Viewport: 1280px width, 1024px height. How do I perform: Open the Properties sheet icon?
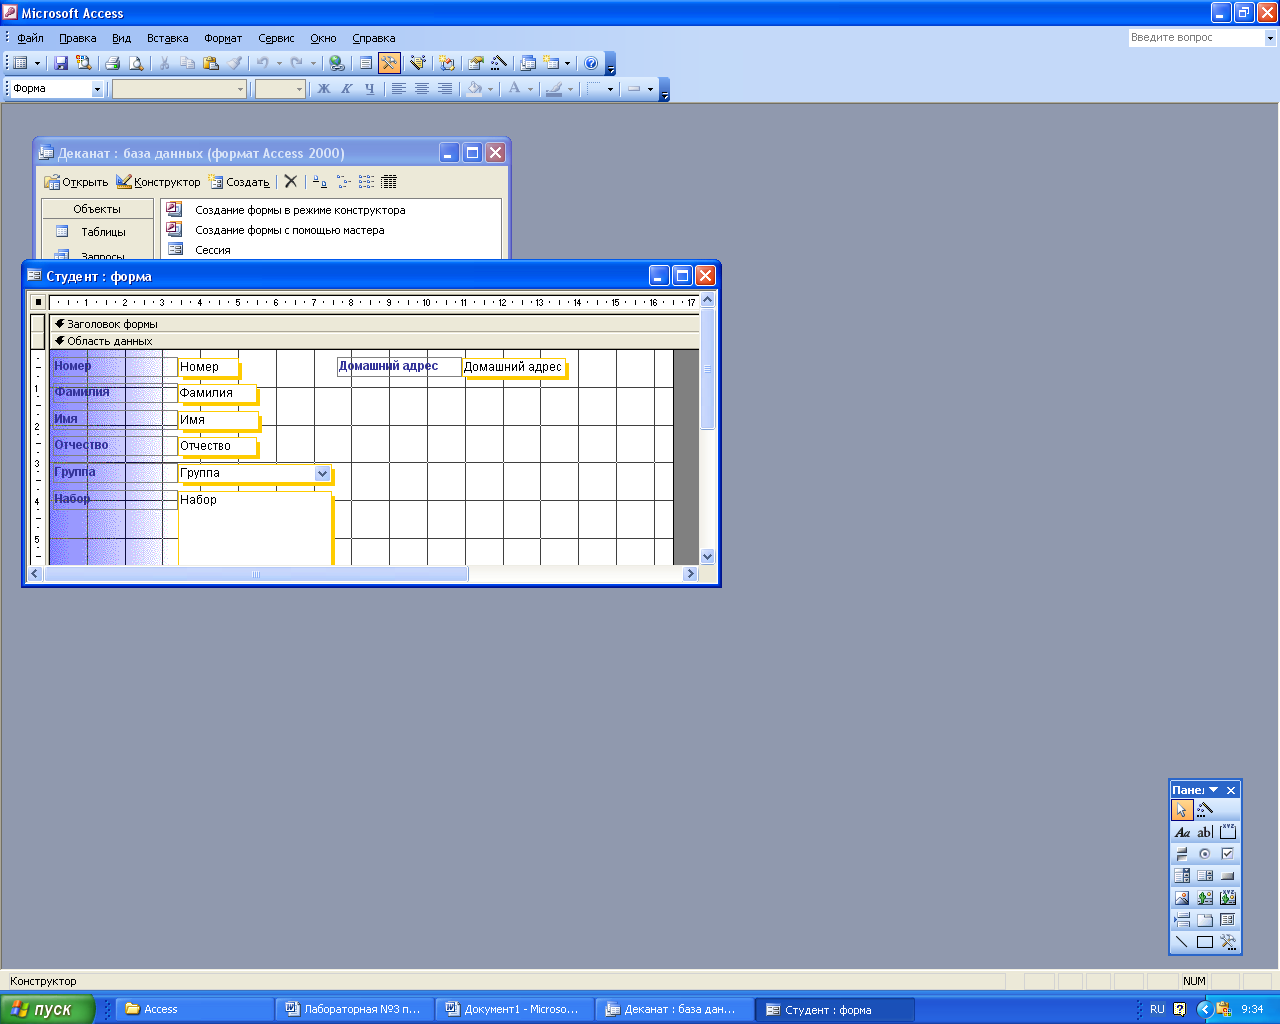tap(475, 63)
